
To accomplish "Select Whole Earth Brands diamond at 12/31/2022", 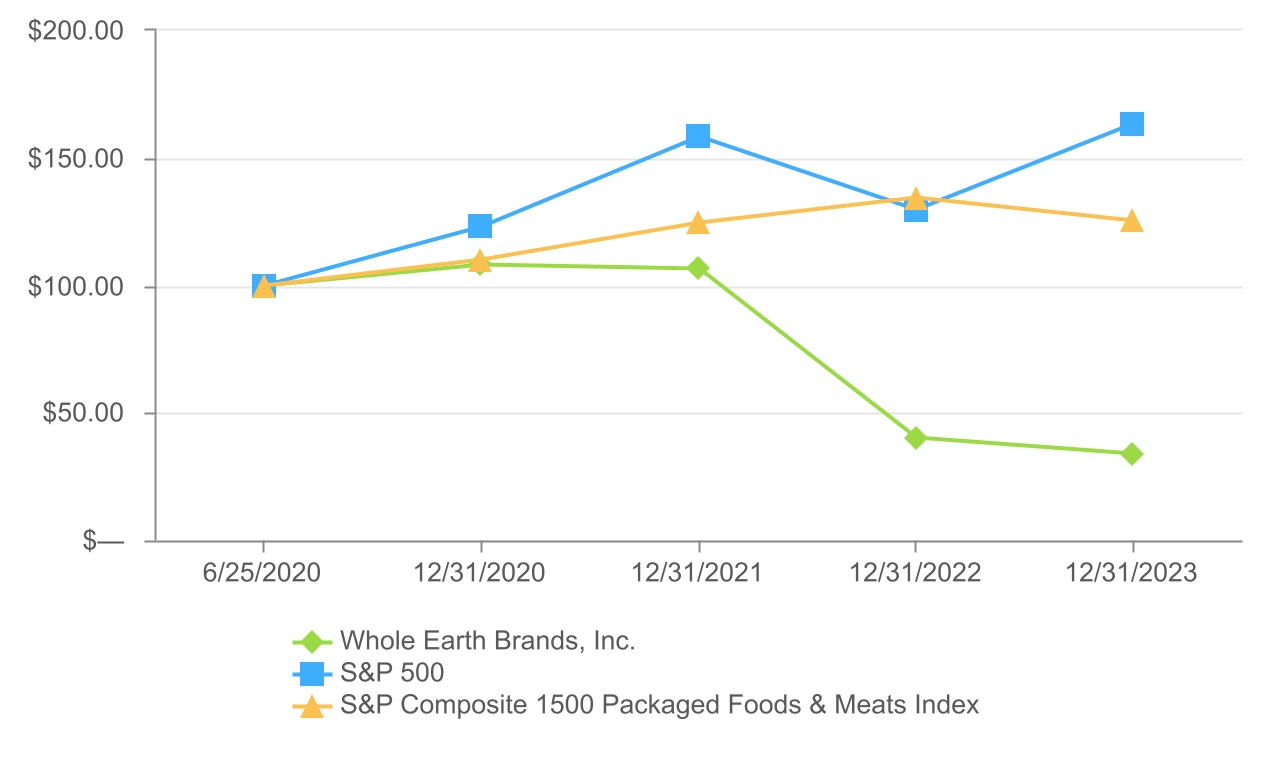I will pyautogui.click(x=915, y=438).
